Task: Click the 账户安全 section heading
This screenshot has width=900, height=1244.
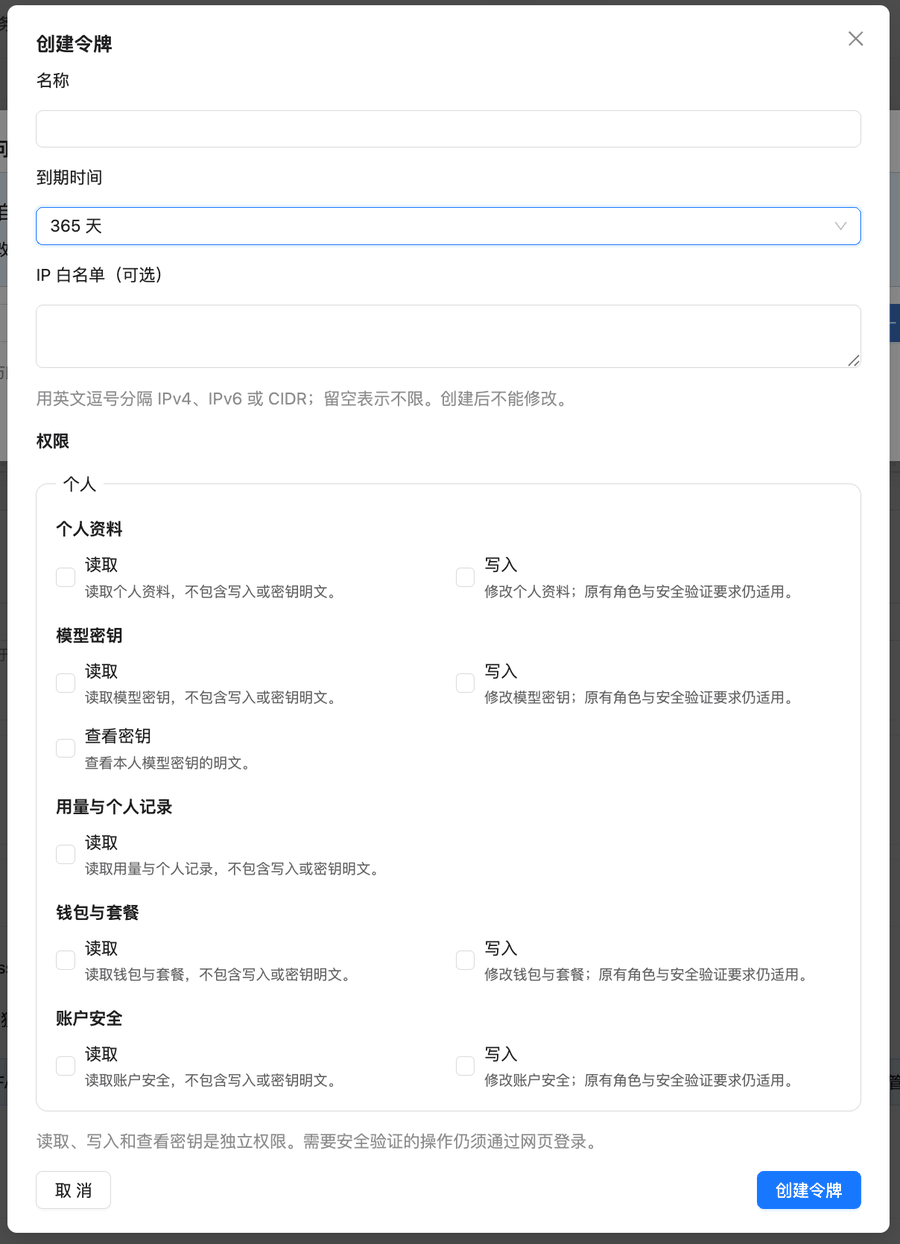Action: click(89, 1018)
